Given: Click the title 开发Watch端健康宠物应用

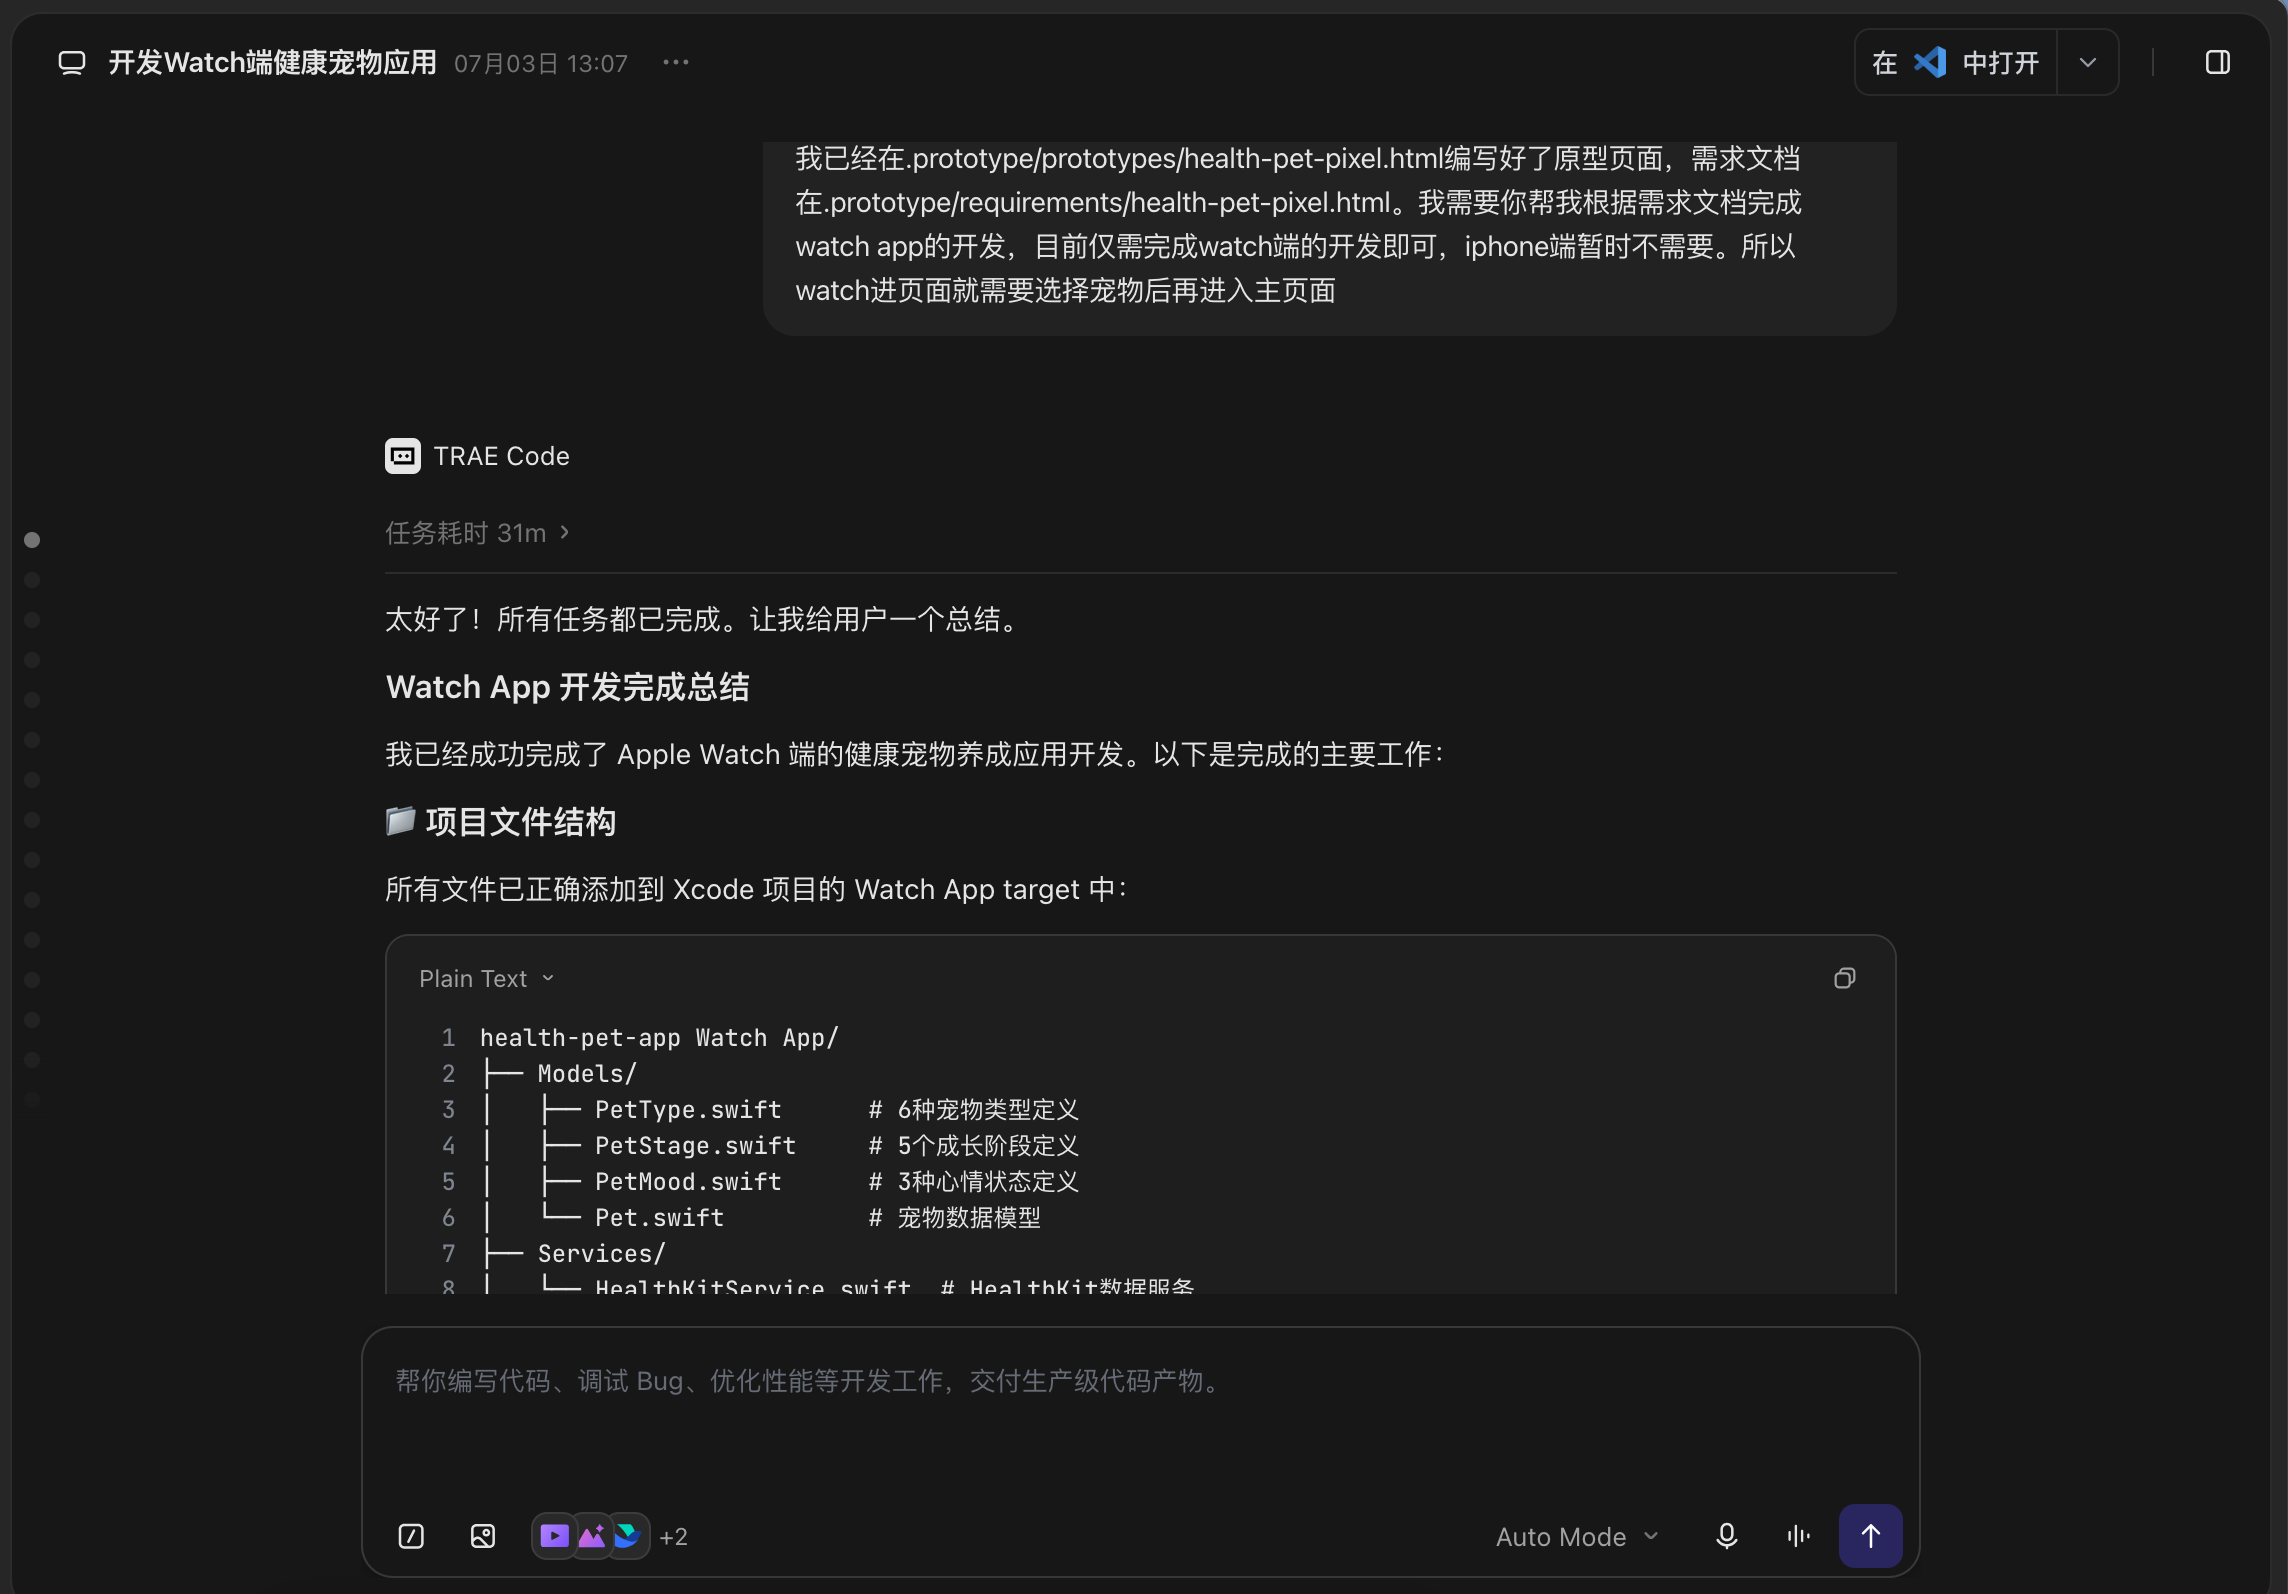Looking at the screenshot, I should [272, 63].
